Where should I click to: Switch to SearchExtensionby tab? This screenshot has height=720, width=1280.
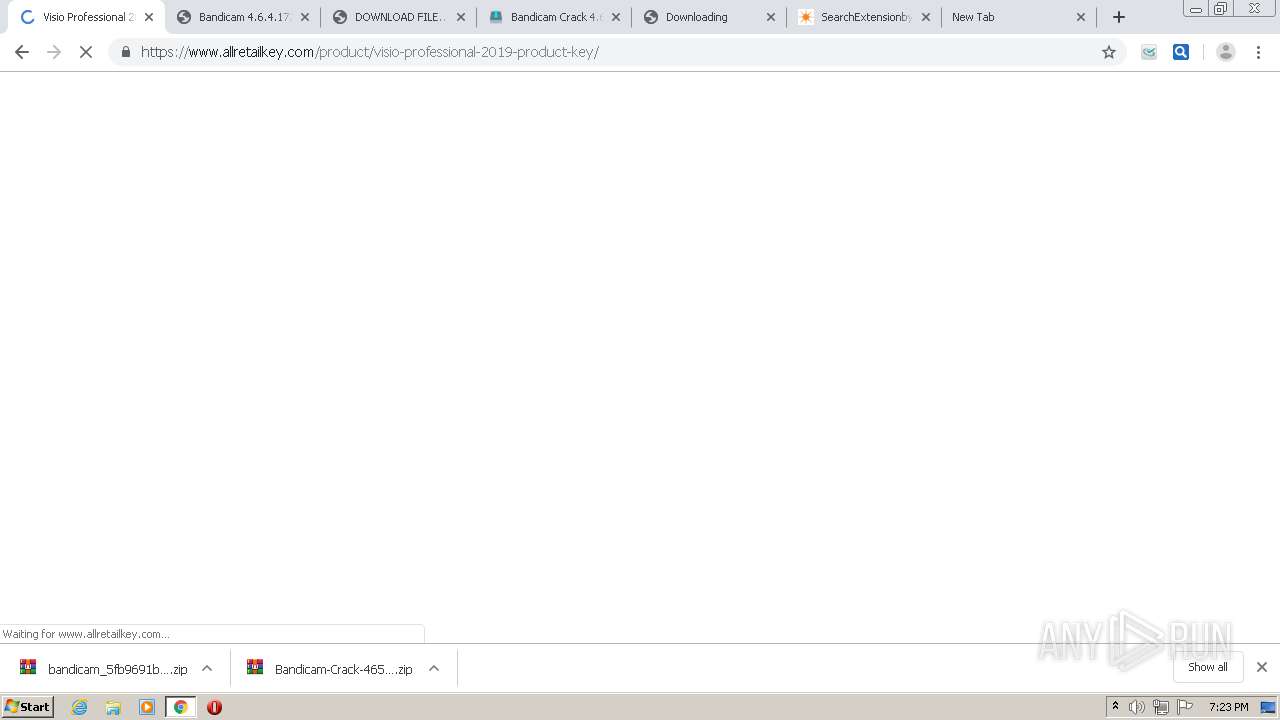(865, 17)
